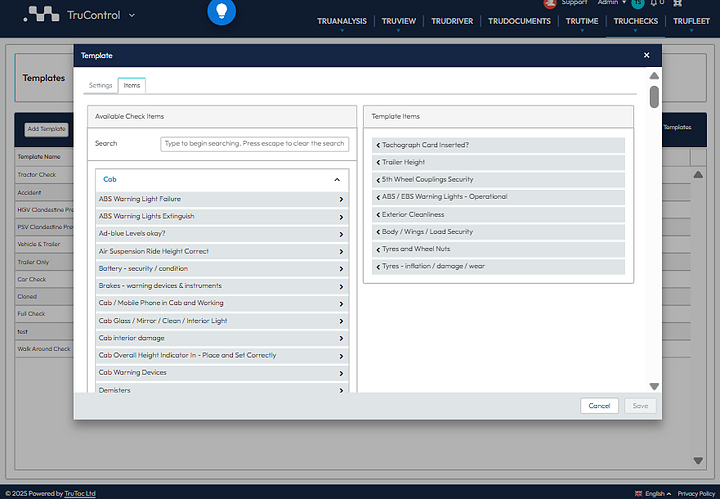Add 'Cab interior damage' using right arrow

tap(341, 338)
